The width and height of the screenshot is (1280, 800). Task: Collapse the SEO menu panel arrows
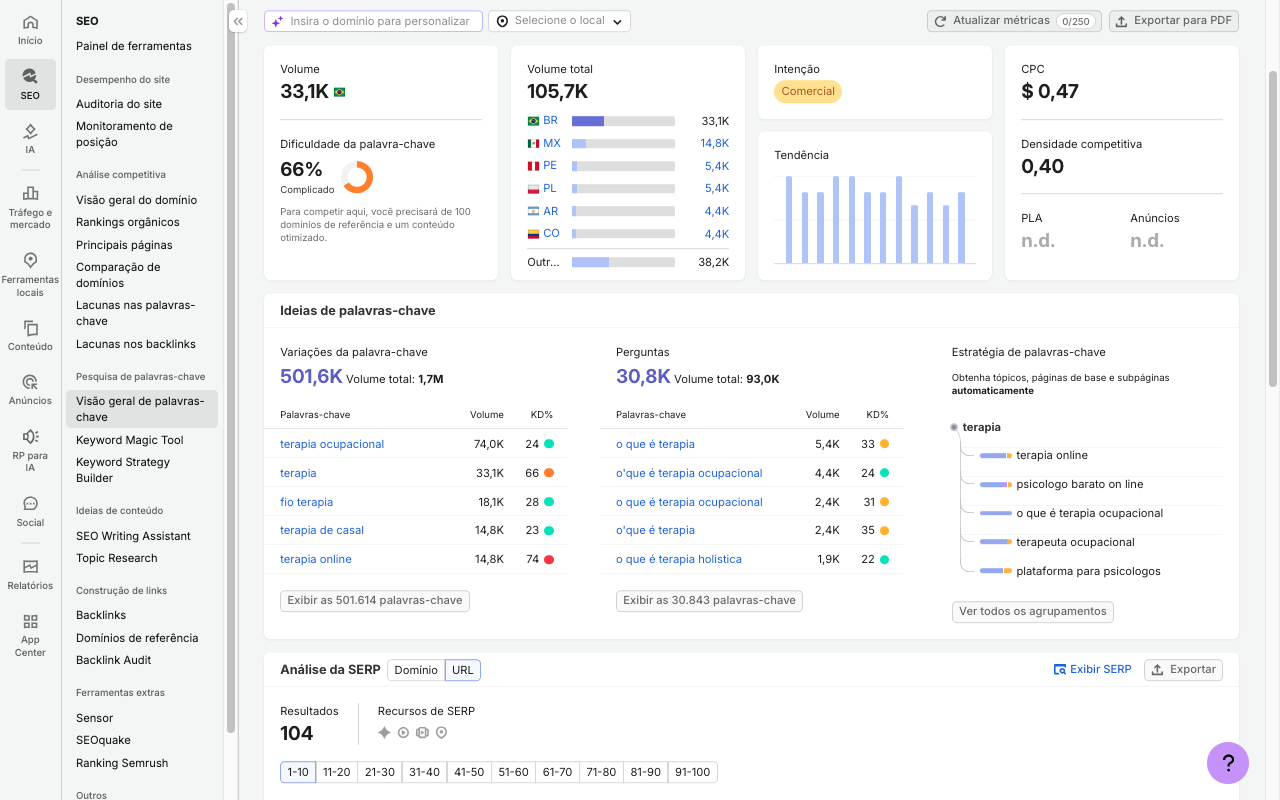click(238, 21)
